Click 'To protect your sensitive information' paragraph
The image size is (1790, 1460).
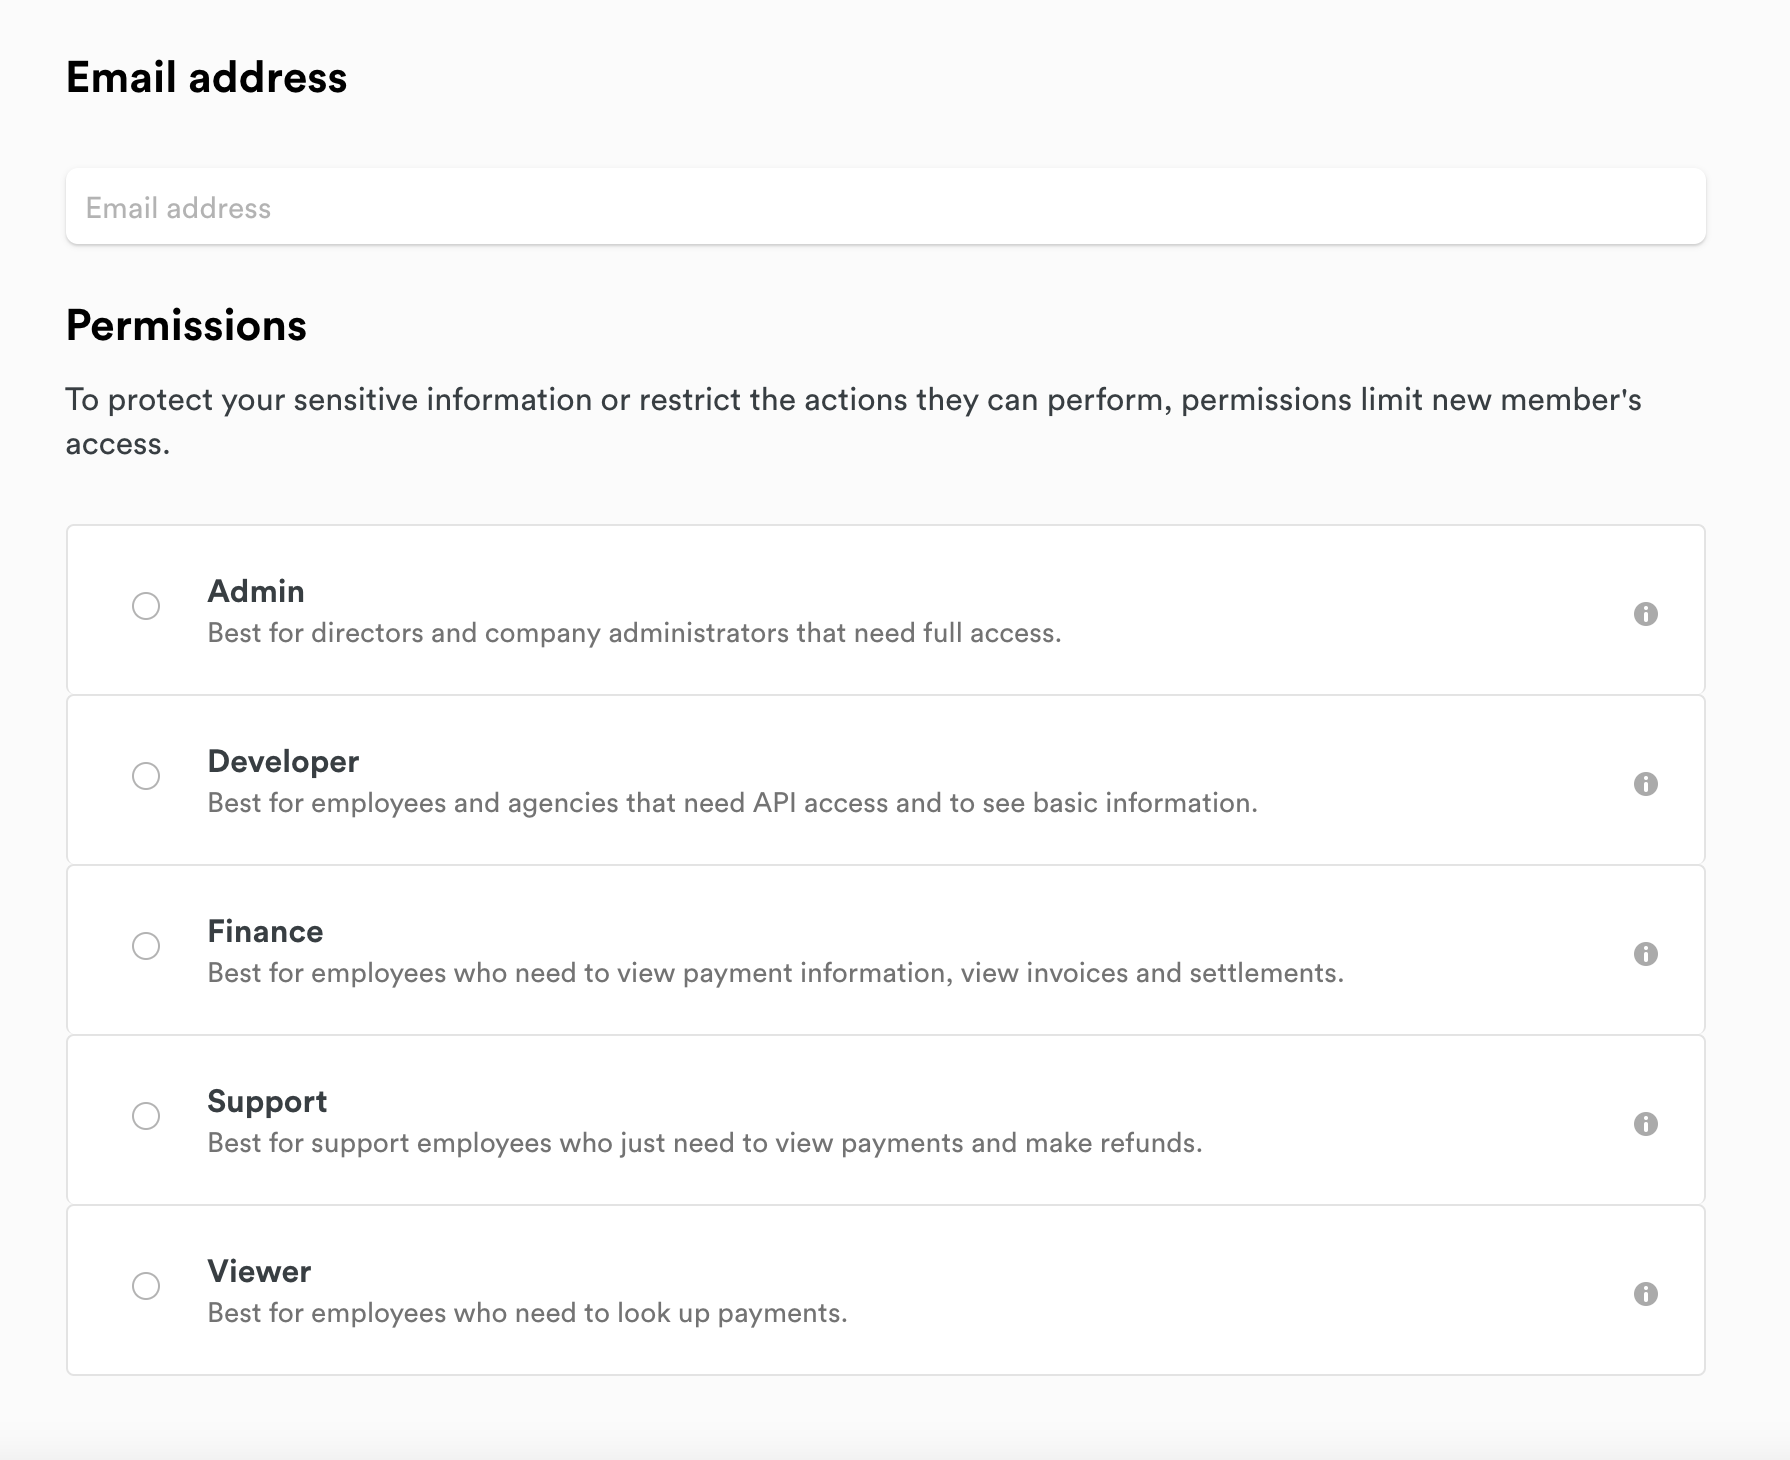[853, 421]
